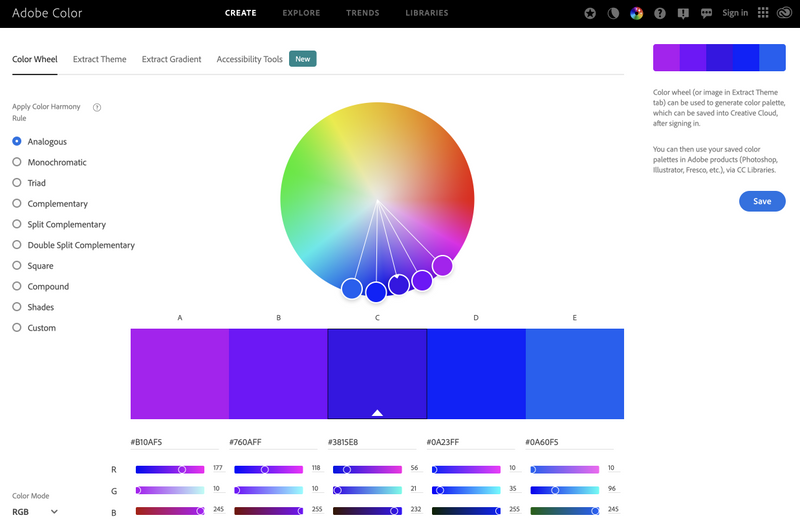Click the hex field #B10AF5

tap(174, 442)
